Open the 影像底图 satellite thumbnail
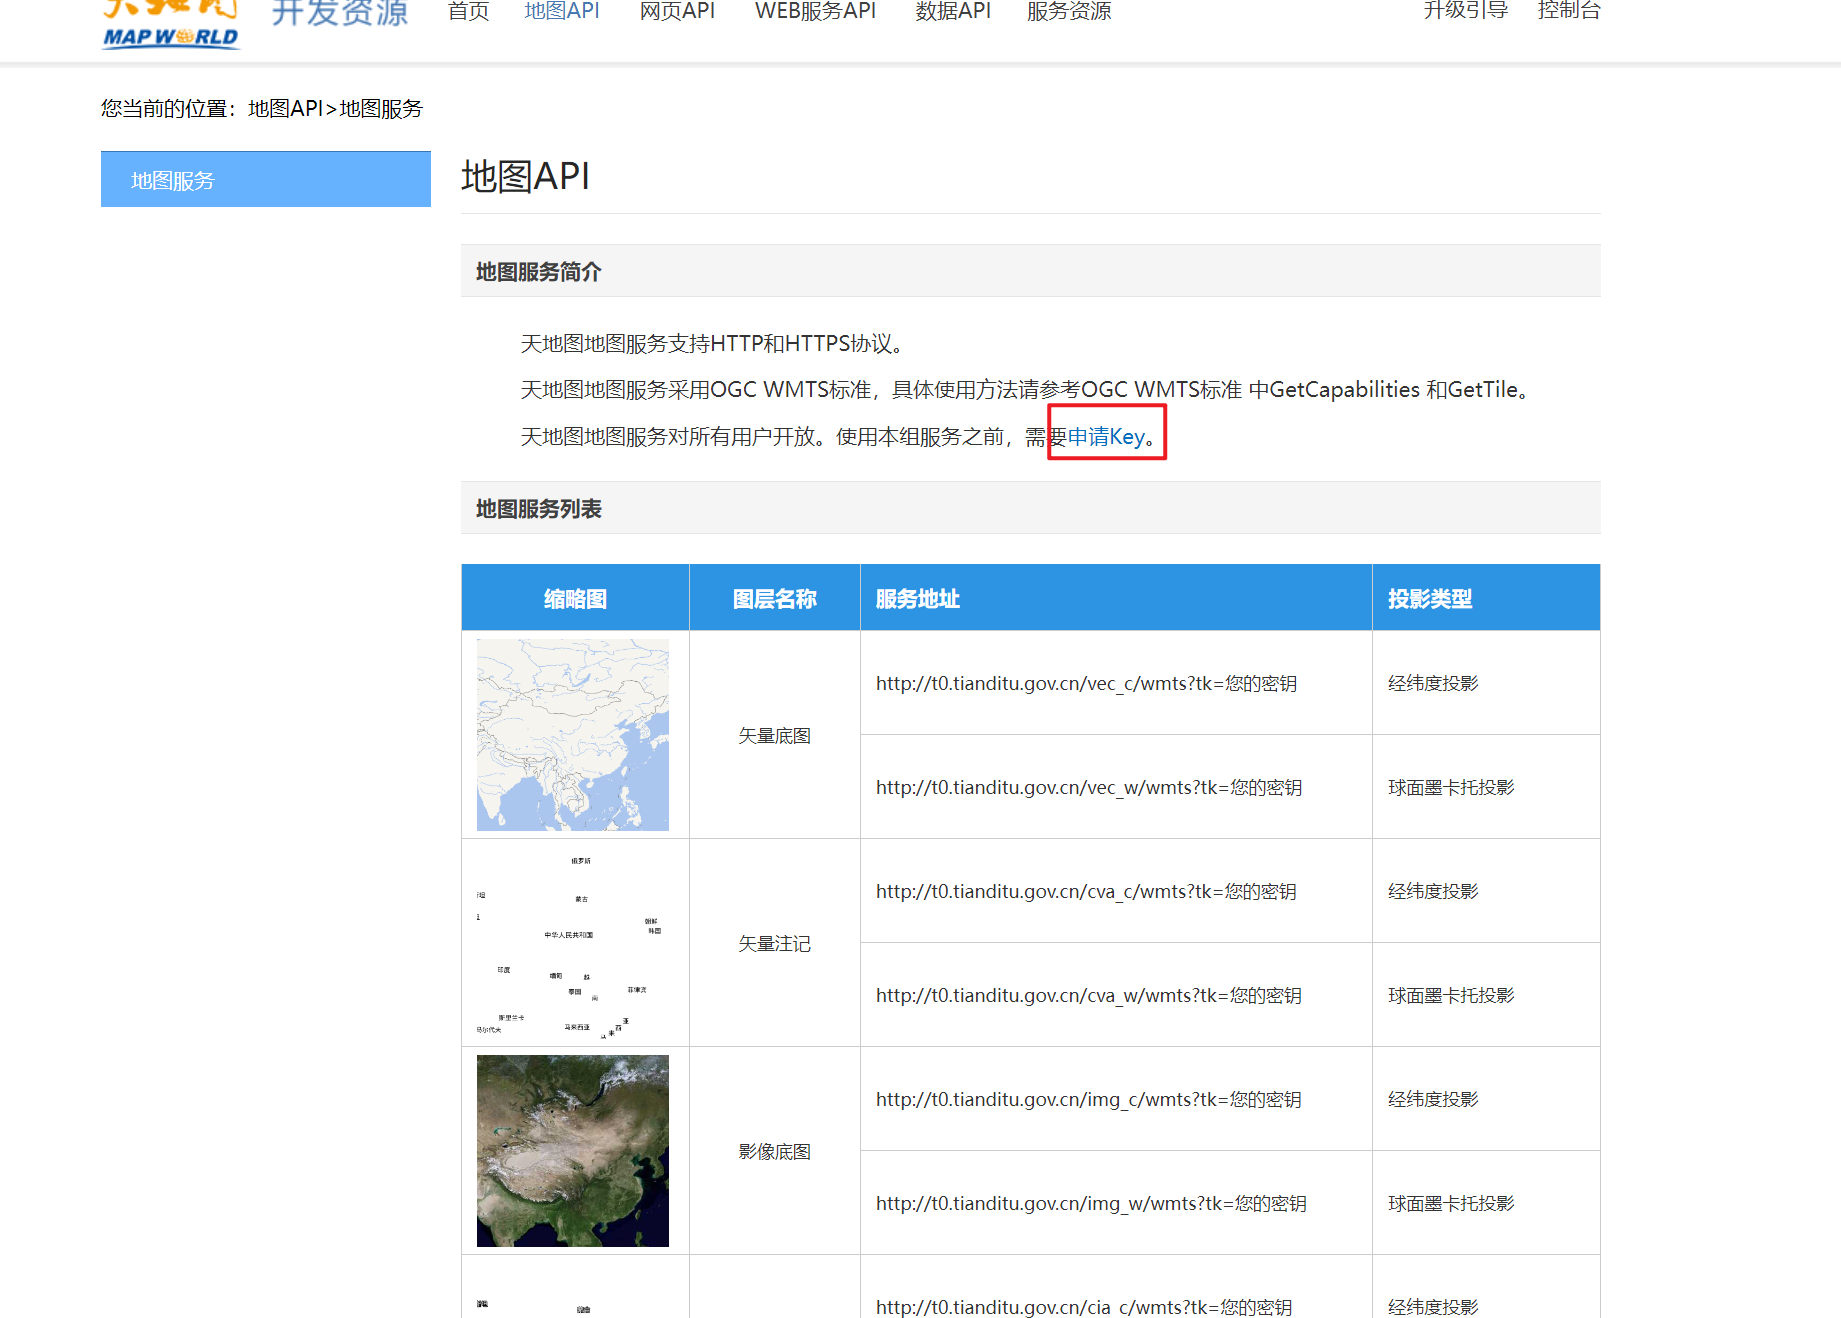 click(573, 1151)
